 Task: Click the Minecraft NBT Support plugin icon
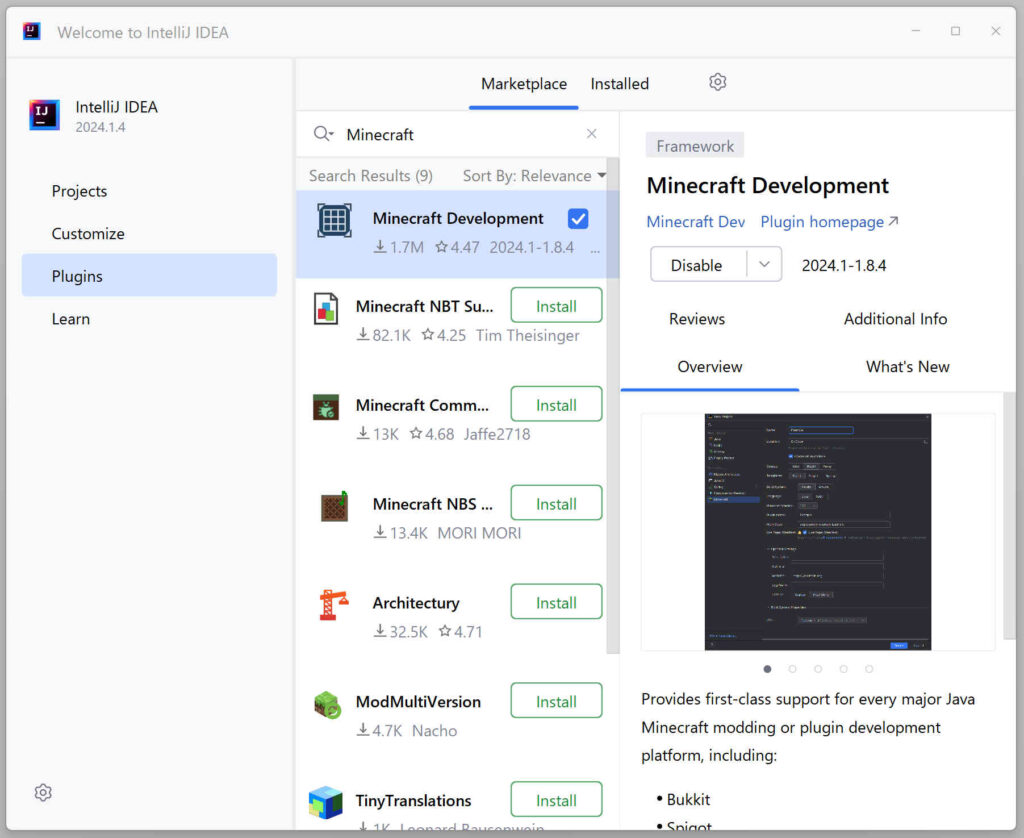tap(326, 308)
